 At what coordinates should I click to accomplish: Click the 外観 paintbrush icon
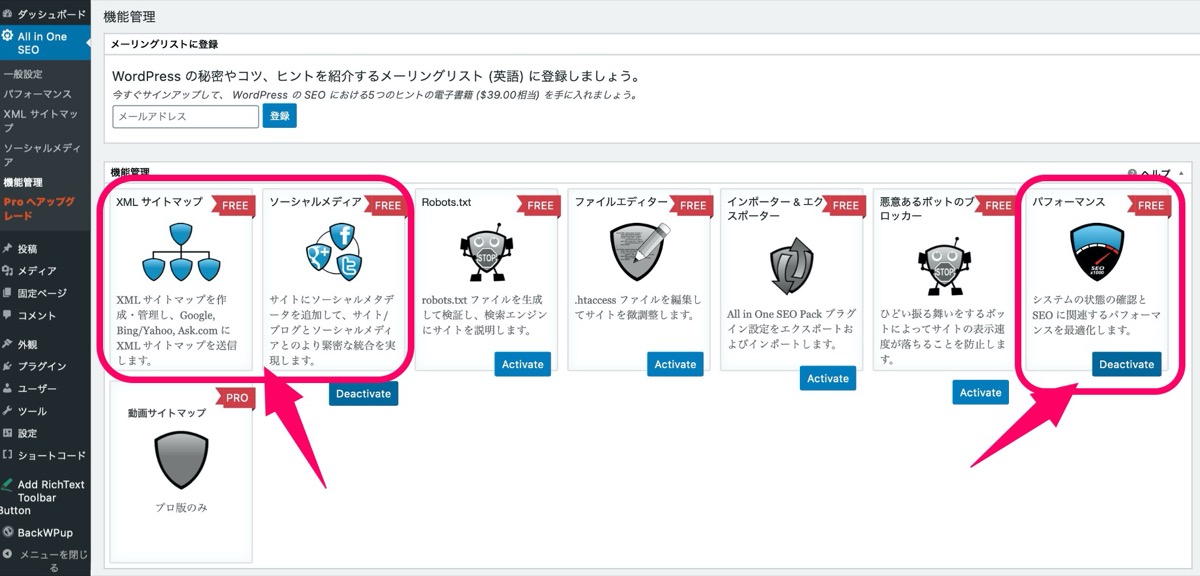pos(8,344)
